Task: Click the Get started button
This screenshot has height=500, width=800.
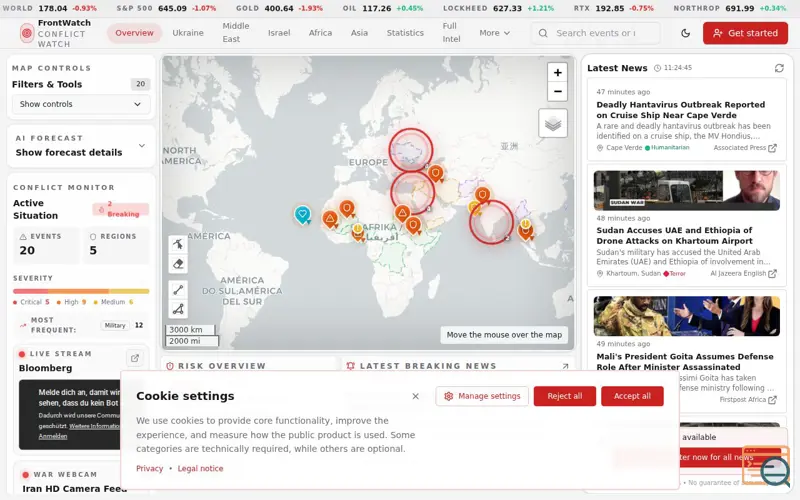Action: 745,33
